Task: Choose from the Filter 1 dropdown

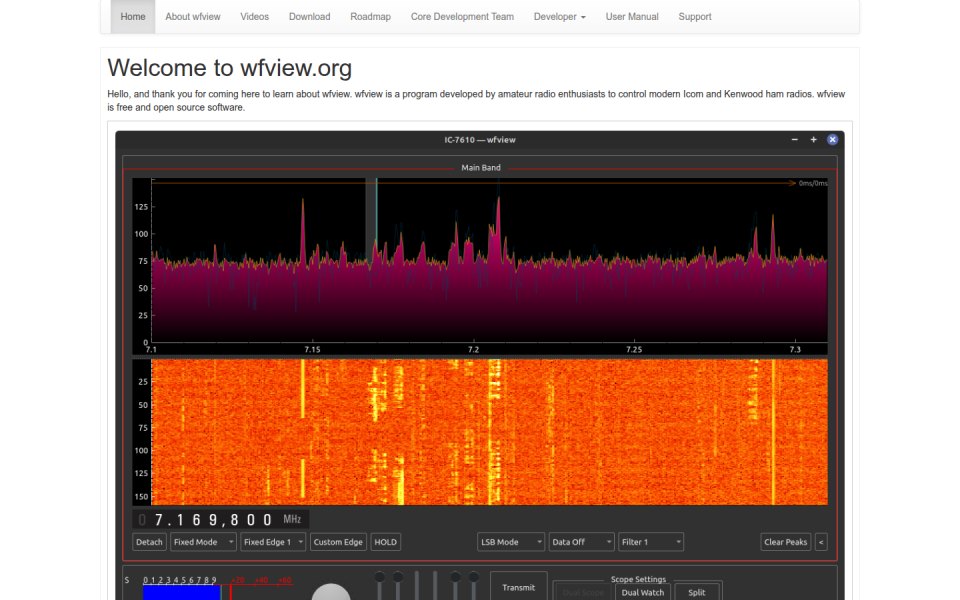Action: pos(651,542)
